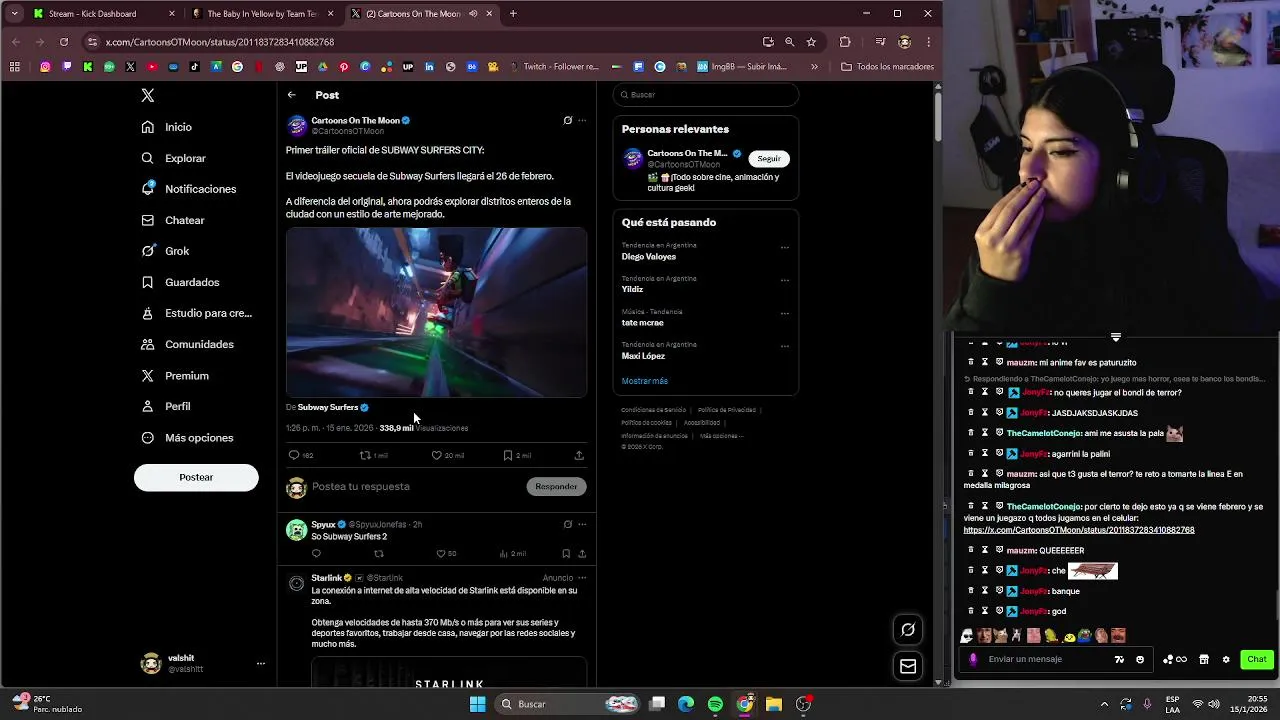Open Chatear in the X sidebar
The image size is (1280, 720).
(x=173, y=220)
